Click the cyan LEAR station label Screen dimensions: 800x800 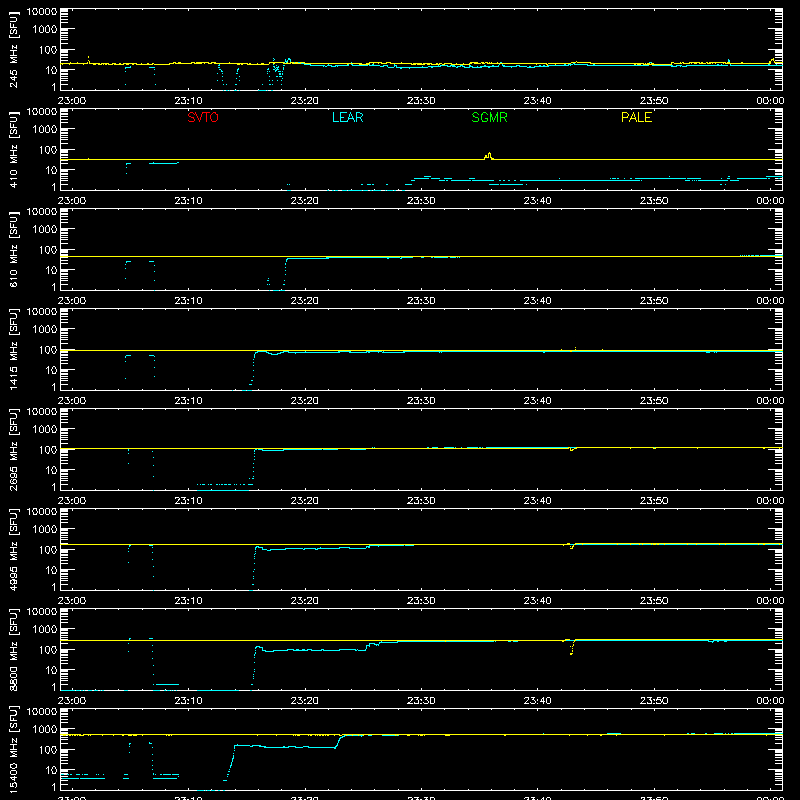click(347, 117)
